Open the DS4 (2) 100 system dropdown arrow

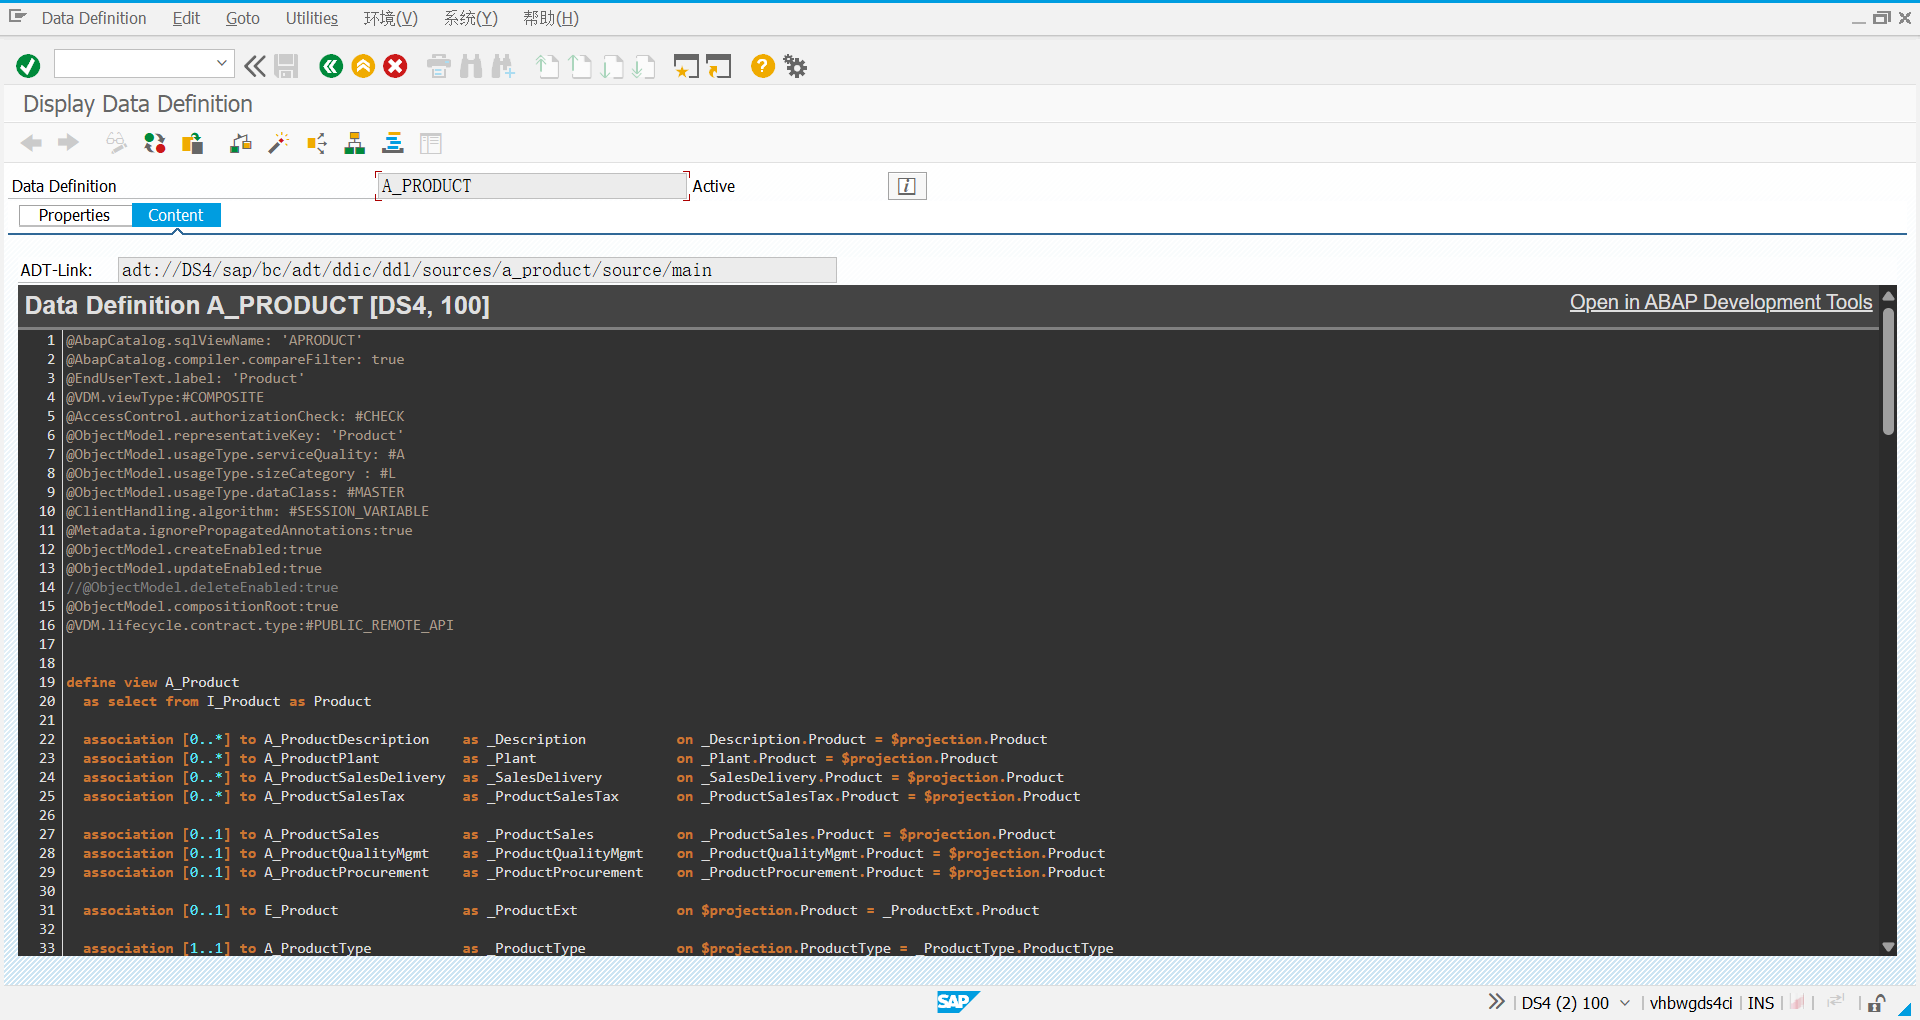pyautogui.click(x=1625, y=1003)
